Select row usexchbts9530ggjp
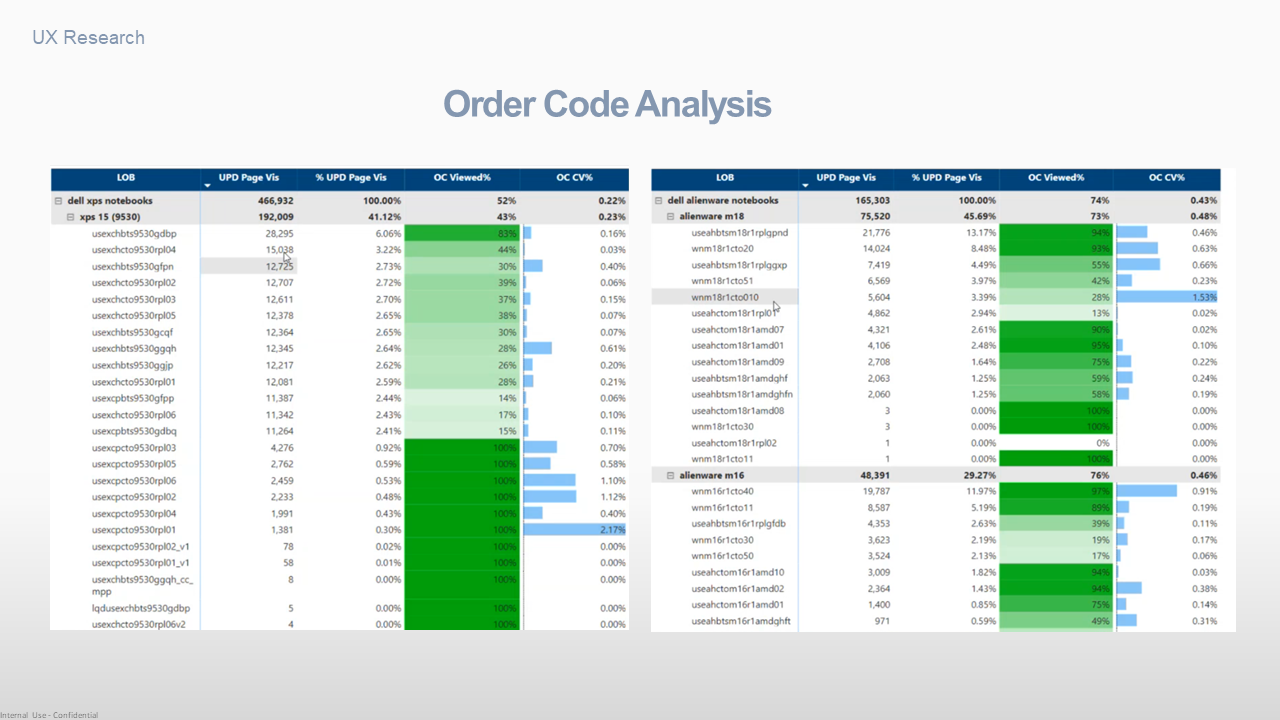This screenshot has width=1280, height=720. tap(340, 365)
